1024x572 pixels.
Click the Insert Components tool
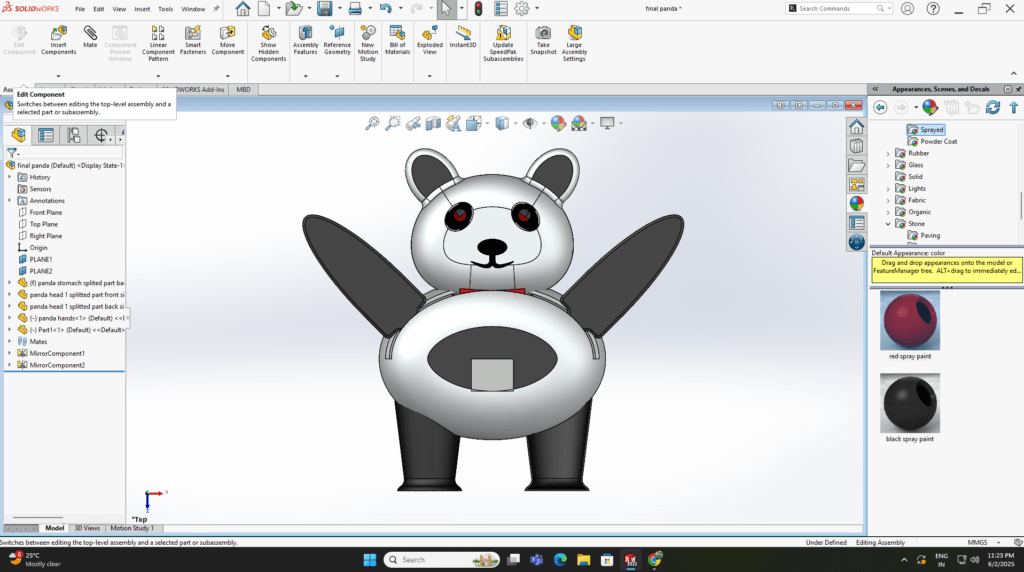58,40
